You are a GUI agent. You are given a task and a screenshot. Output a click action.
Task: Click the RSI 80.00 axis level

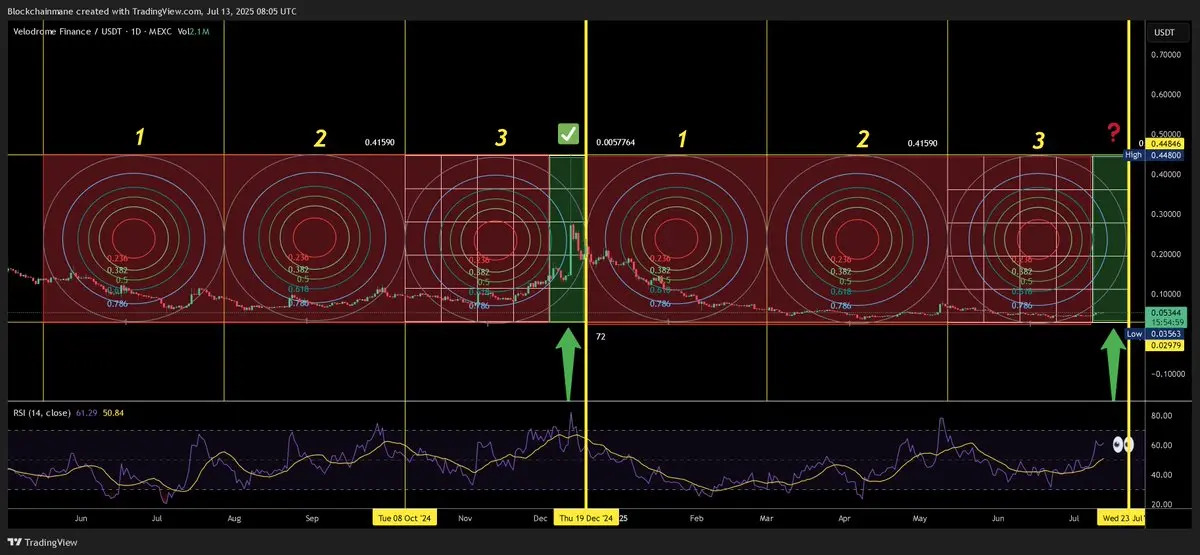point(1161,414)
